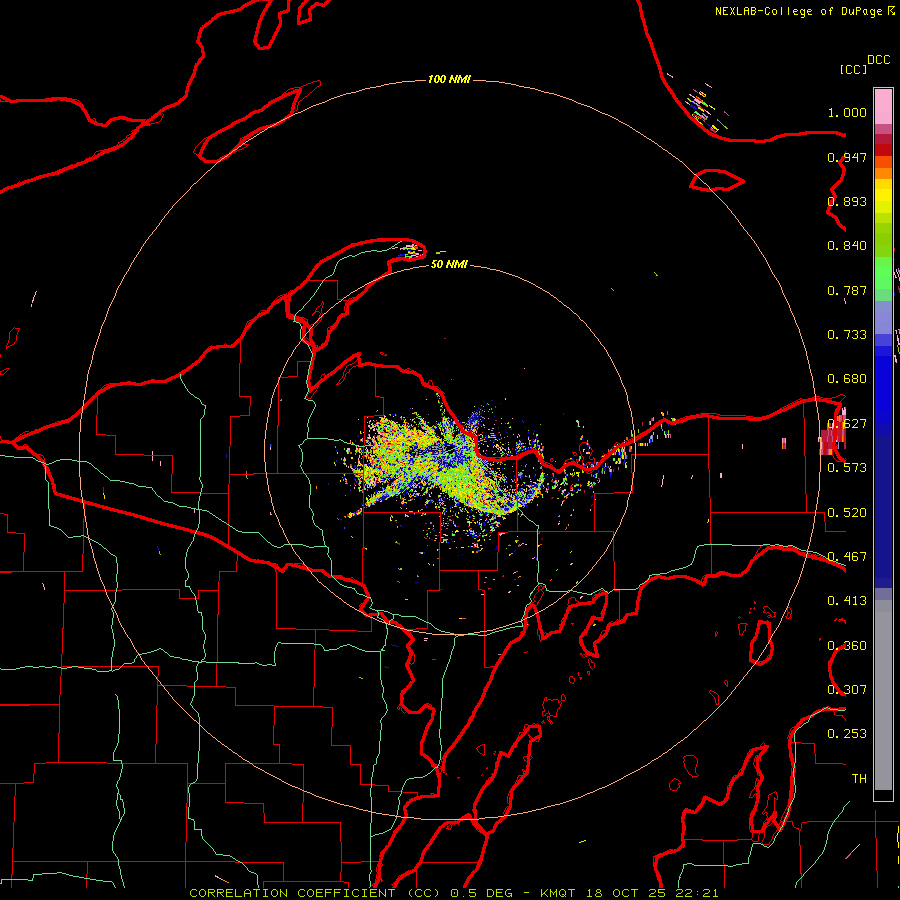This screenshot has height=900, width=900.
Task: Click the 100 NMI range ring label
Action: point(449,79)
